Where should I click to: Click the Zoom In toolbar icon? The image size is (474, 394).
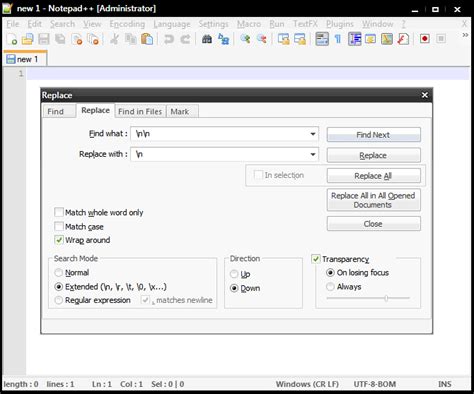pos(245,39)
